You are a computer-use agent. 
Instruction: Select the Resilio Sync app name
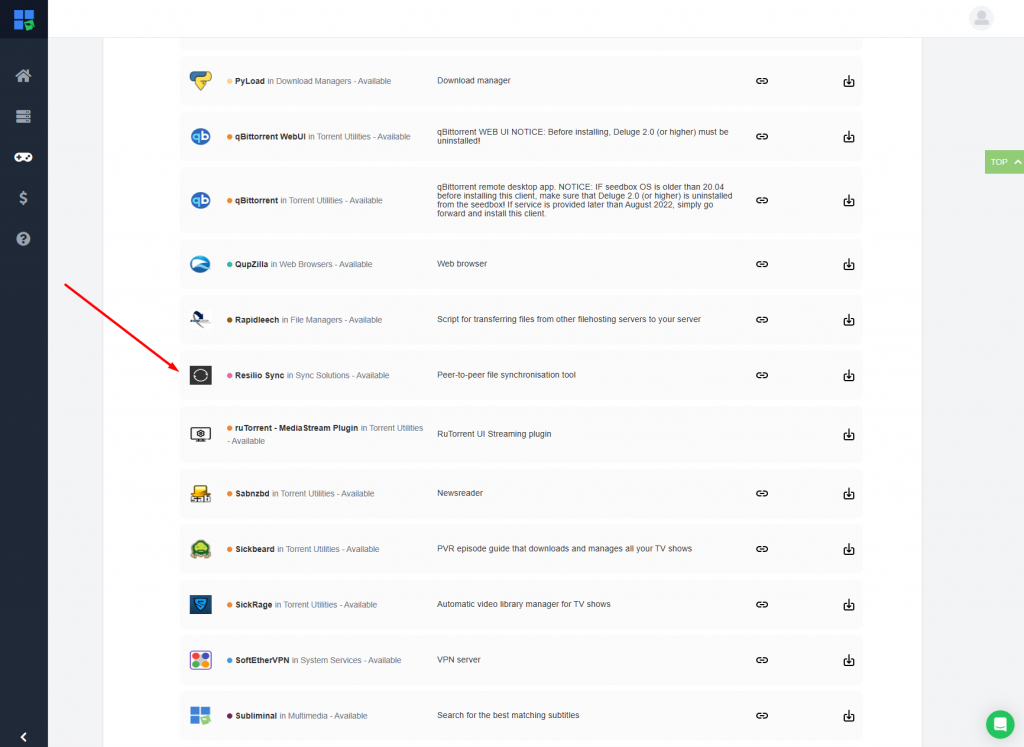click(x=259, y=375)
